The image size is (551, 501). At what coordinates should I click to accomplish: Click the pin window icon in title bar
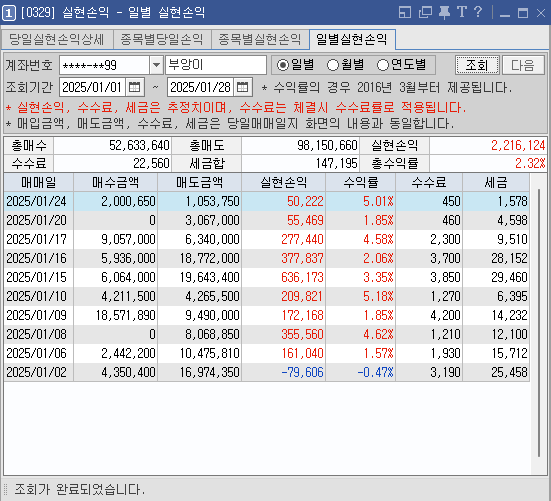445,13
